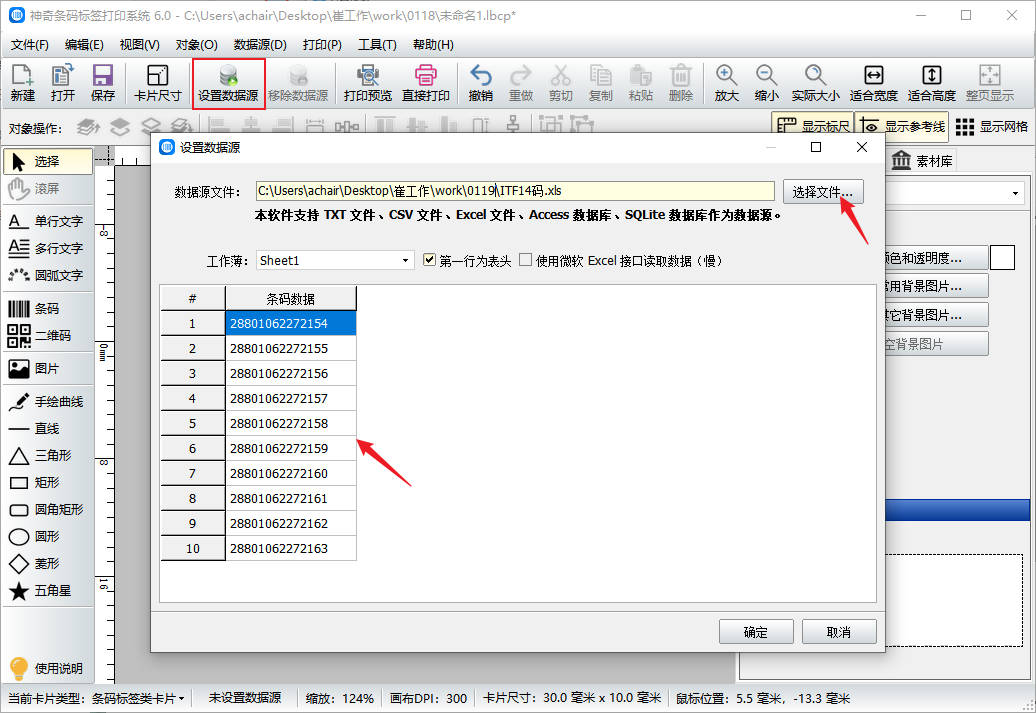Click the 数据源文件 path input field
Viewport: 1036px width, 713px height.
pyautogui.click(x=515, y=191)
